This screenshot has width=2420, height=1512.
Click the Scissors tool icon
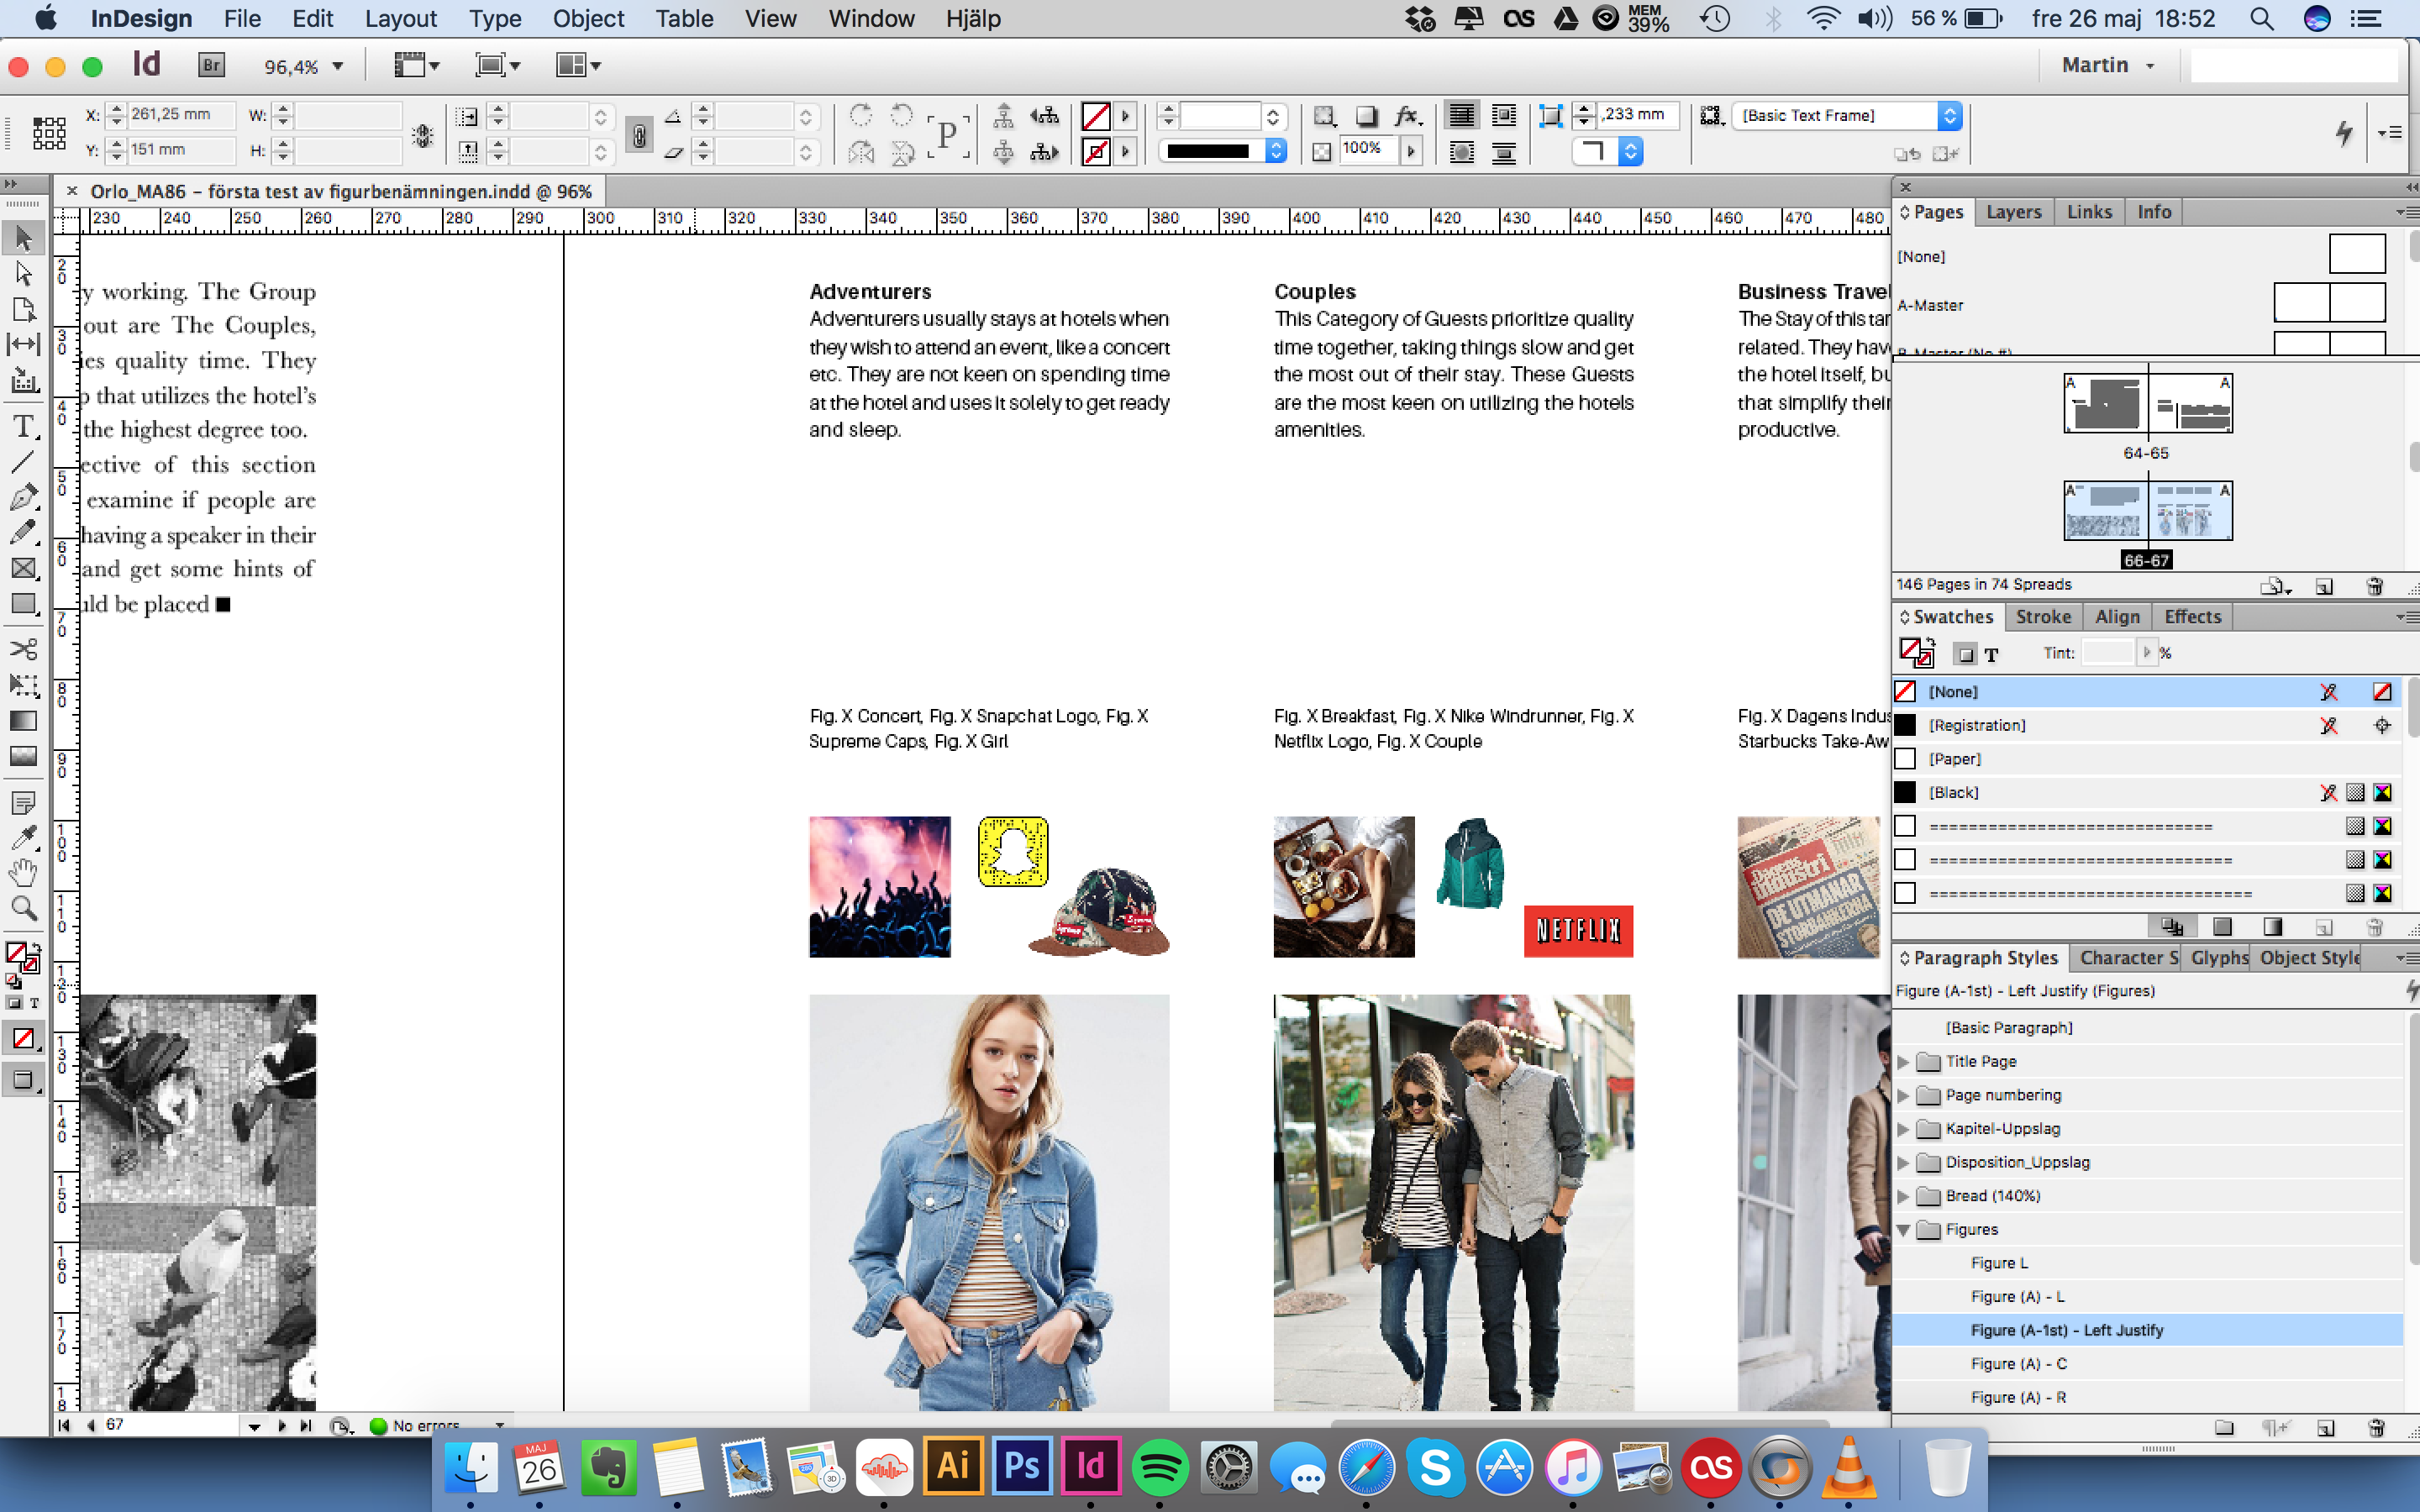coord(23,648)
